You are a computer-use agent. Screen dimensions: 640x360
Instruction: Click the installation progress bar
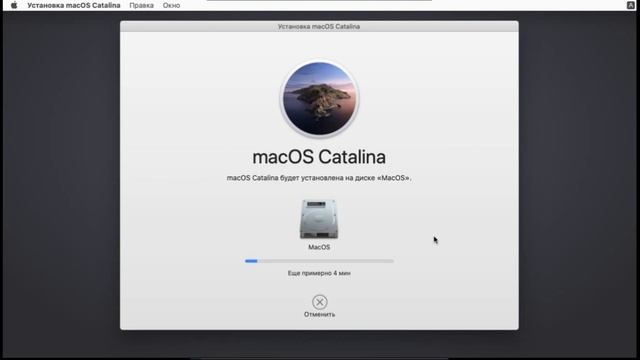pyautogui.click(x=320, y=261)
